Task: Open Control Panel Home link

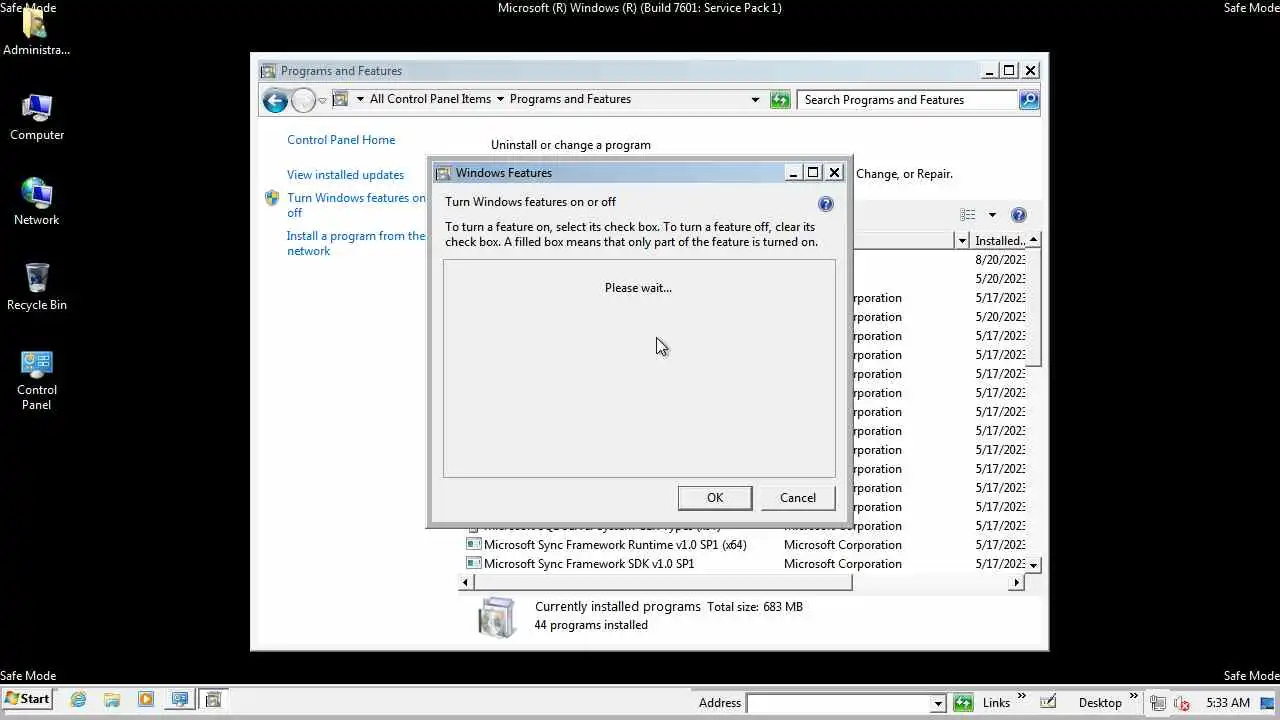Action: (x=341, y=140)
